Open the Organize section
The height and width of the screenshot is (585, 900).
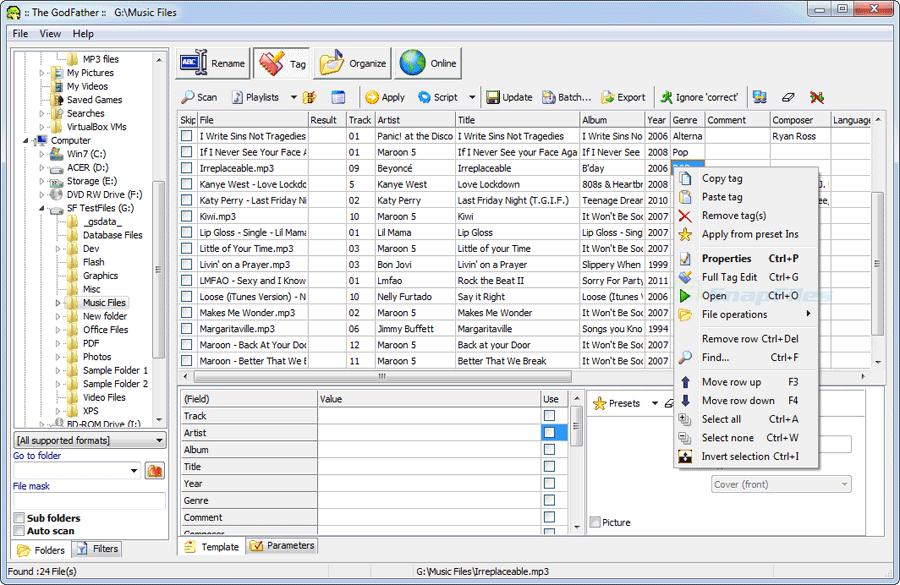click(x=352, y=64)
